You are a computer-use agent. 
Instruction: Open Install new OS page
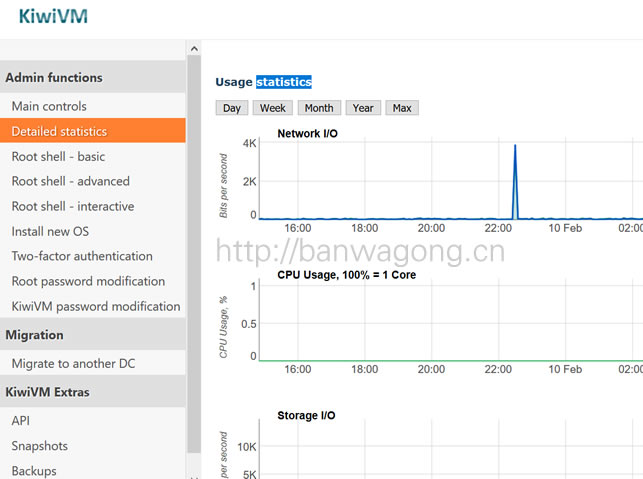pos(50,231)
